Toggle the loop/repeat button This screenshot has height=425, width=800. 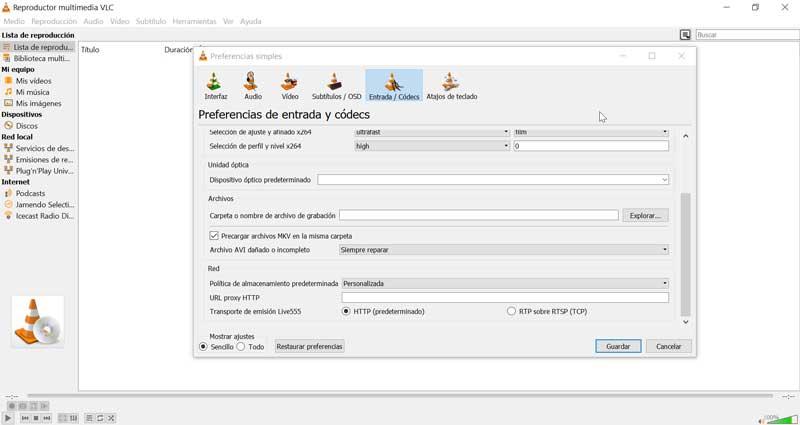click(x=101, y=418)
